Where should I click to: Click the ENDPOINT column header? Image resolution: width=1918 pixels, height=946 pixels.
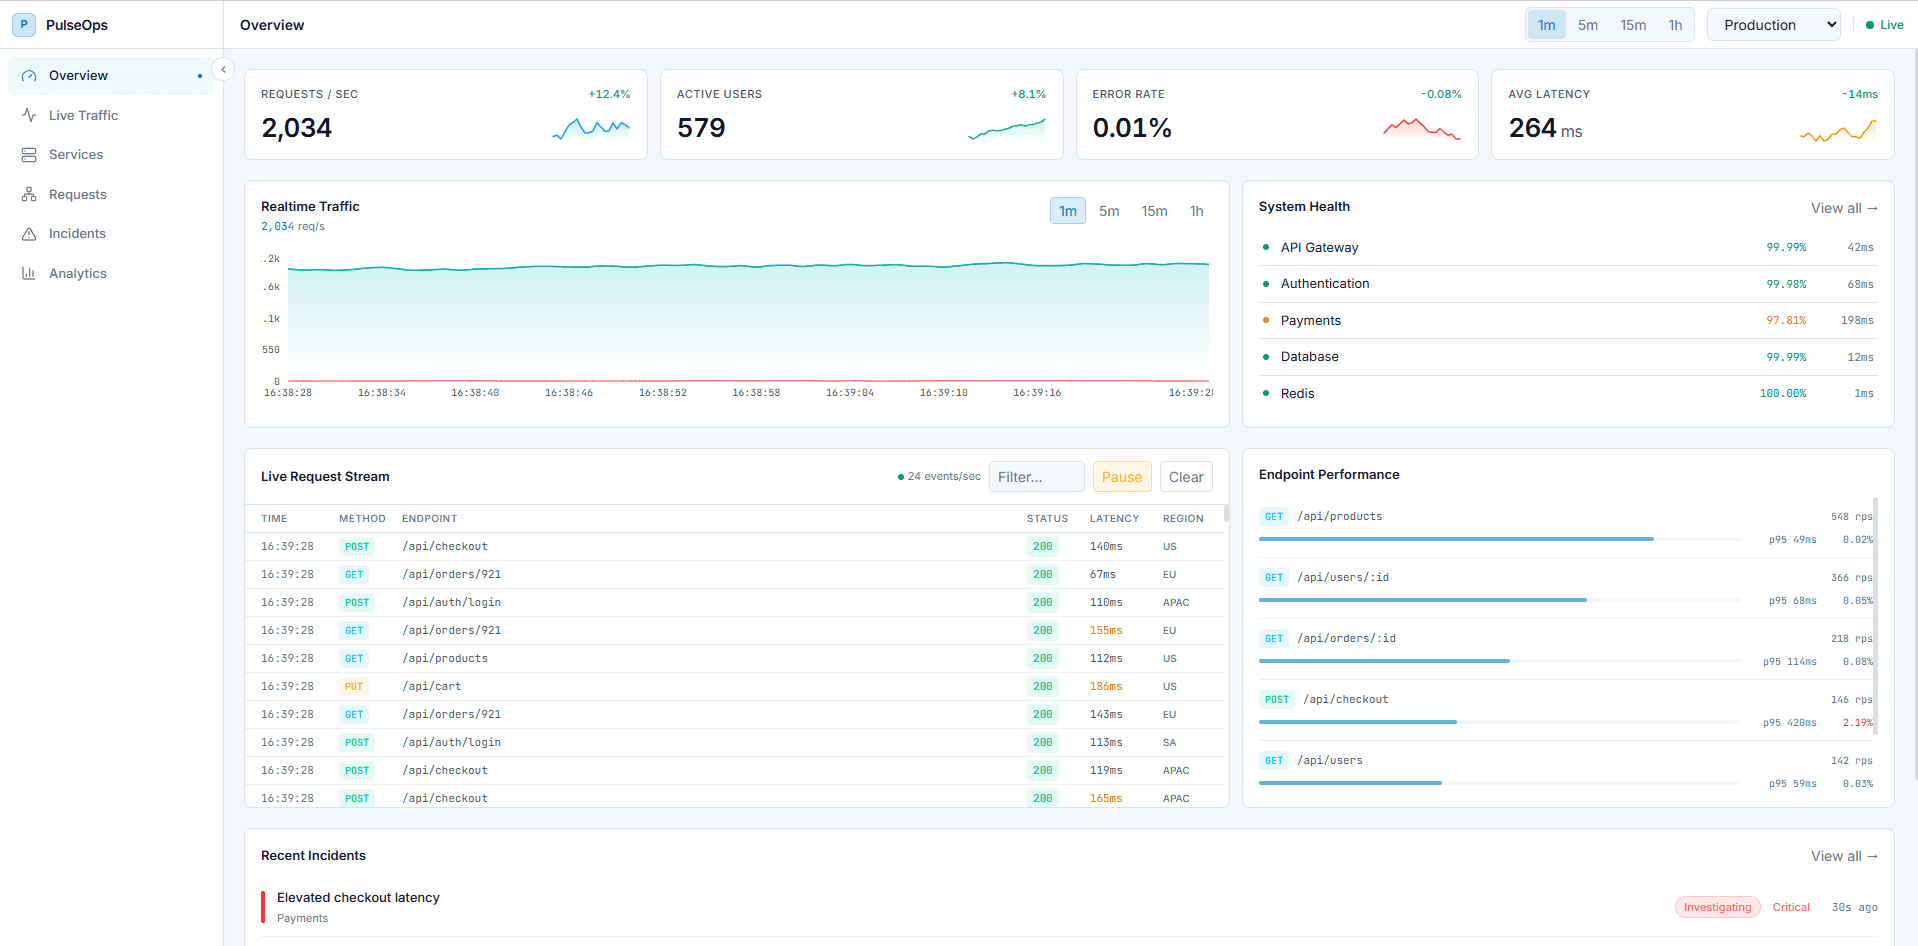click(x=430, y=519)
